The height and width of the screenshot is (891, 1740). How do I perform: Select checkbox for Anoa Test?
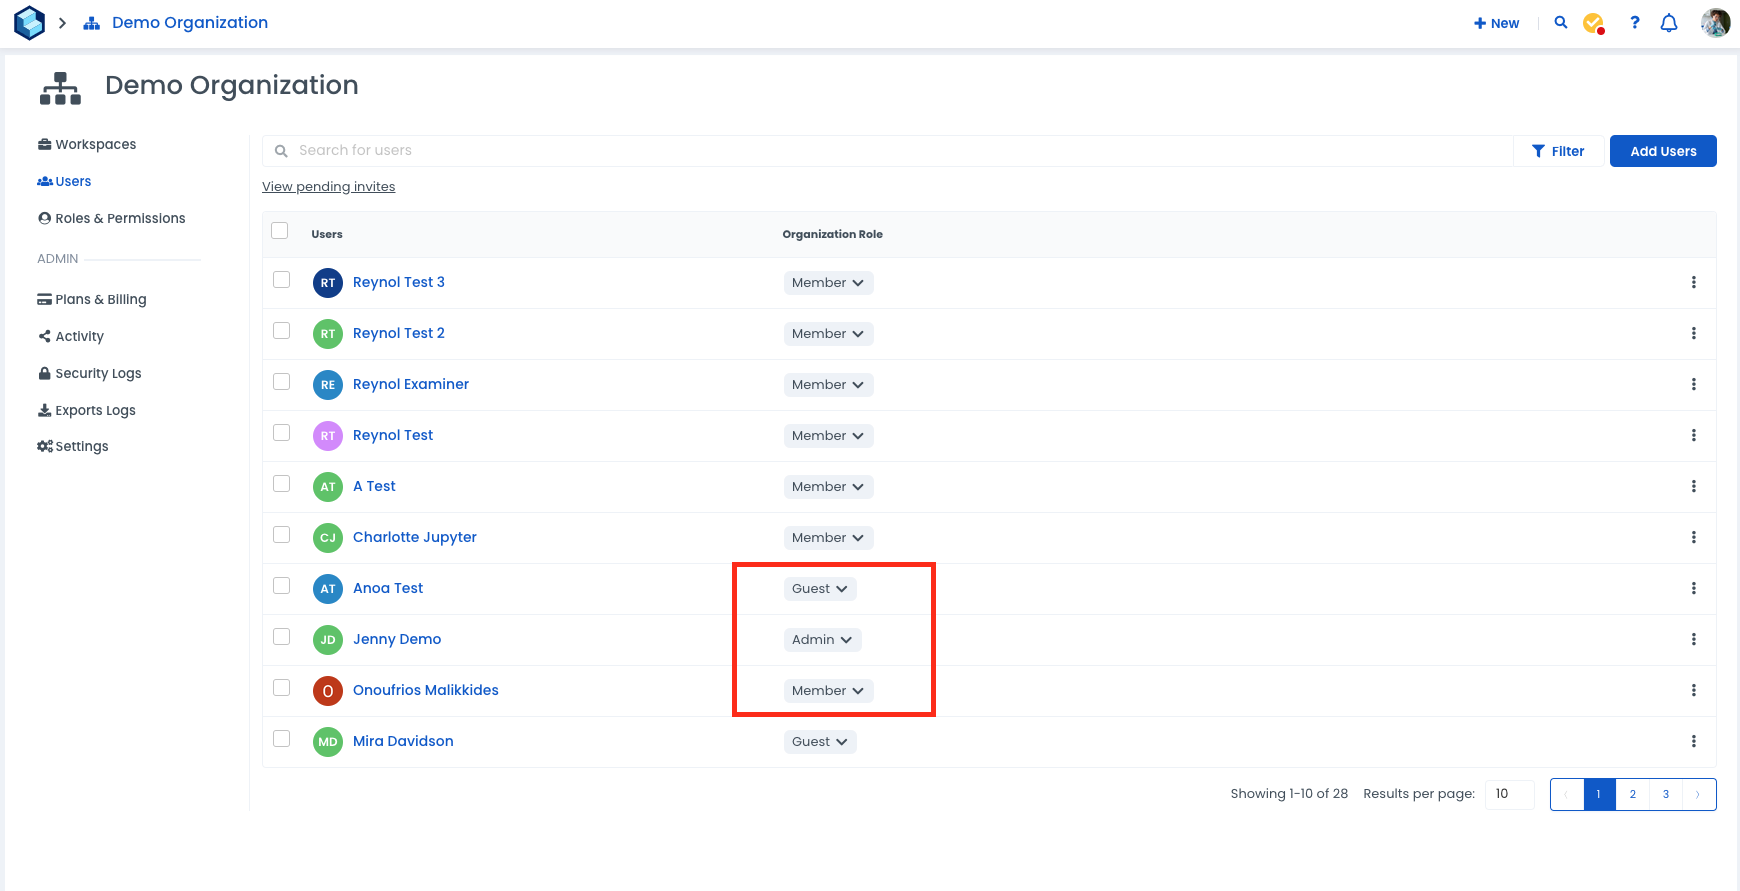[x=282, y=586]
